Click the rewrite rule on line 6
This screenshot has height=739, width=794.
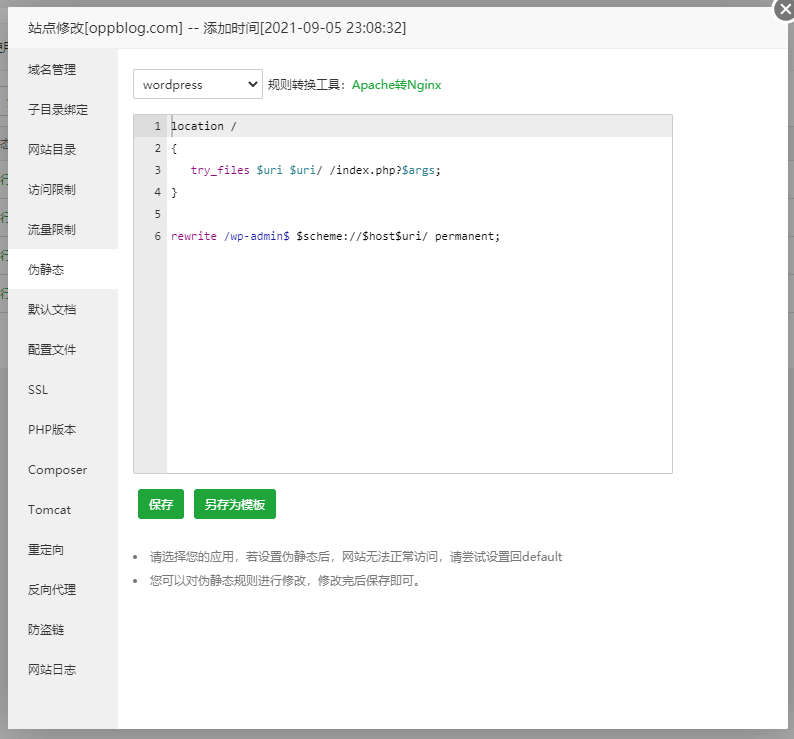click(335, 236)
